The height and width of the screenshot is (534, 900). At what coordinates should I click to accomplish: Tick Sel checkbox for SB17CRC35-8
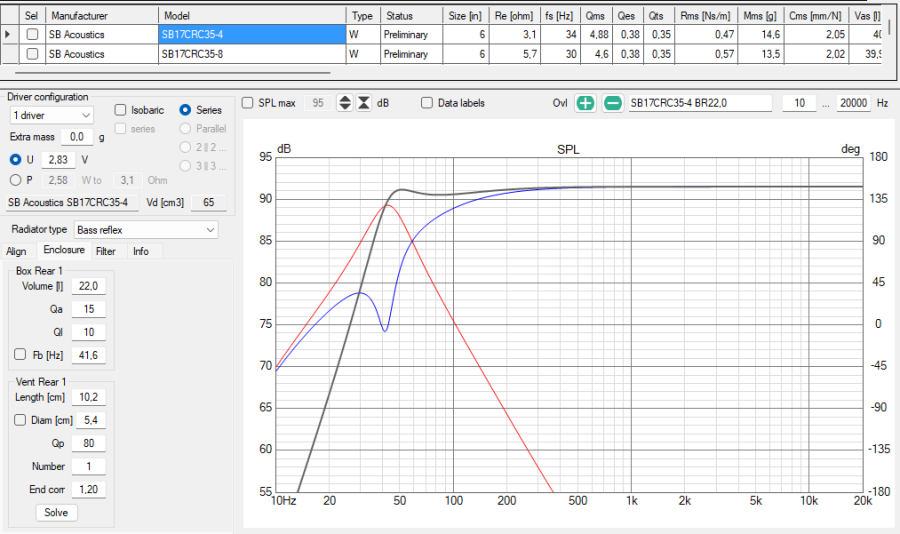click(x=32, y=54)
